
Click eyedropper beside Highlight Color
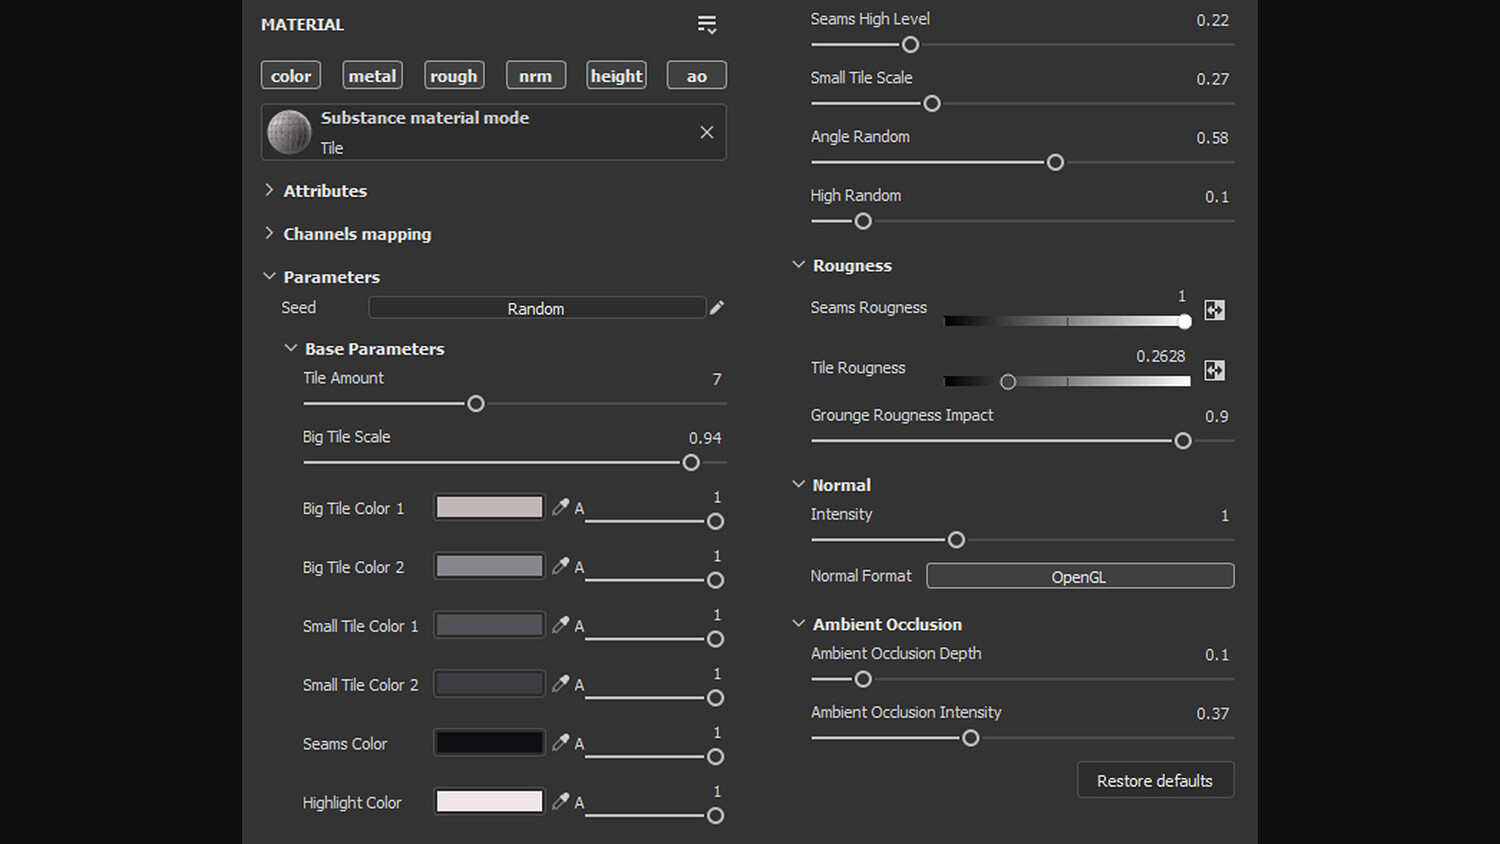coord(560,802)
